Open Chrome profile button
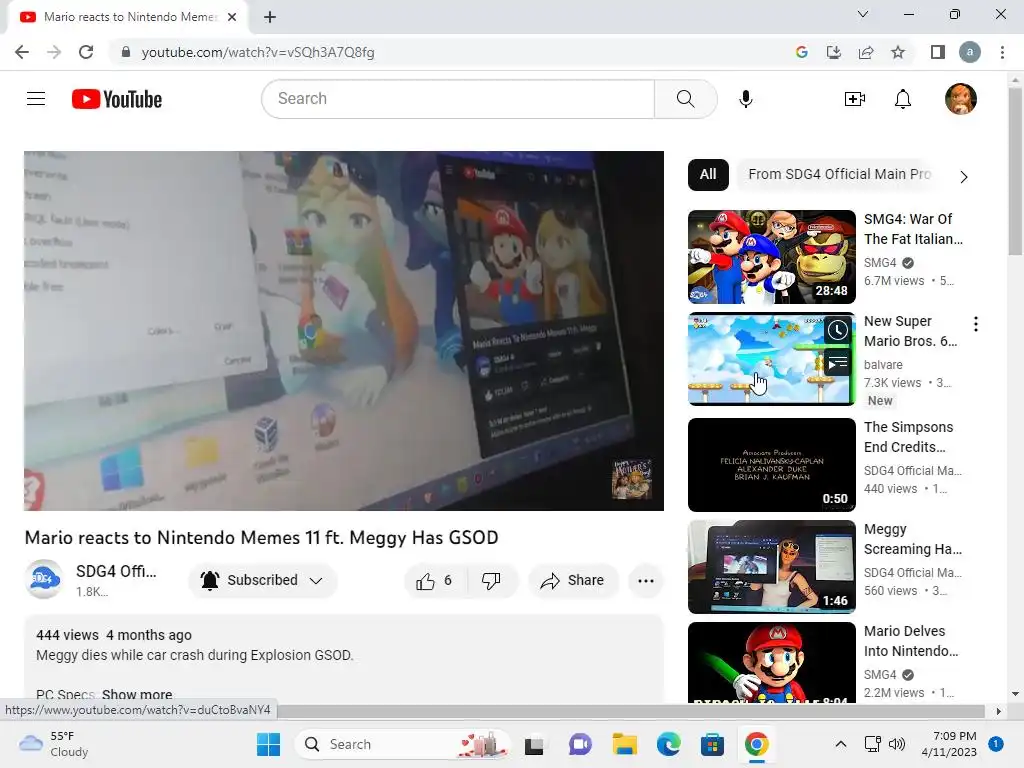 pyautogui.click(x=970, y=52)
